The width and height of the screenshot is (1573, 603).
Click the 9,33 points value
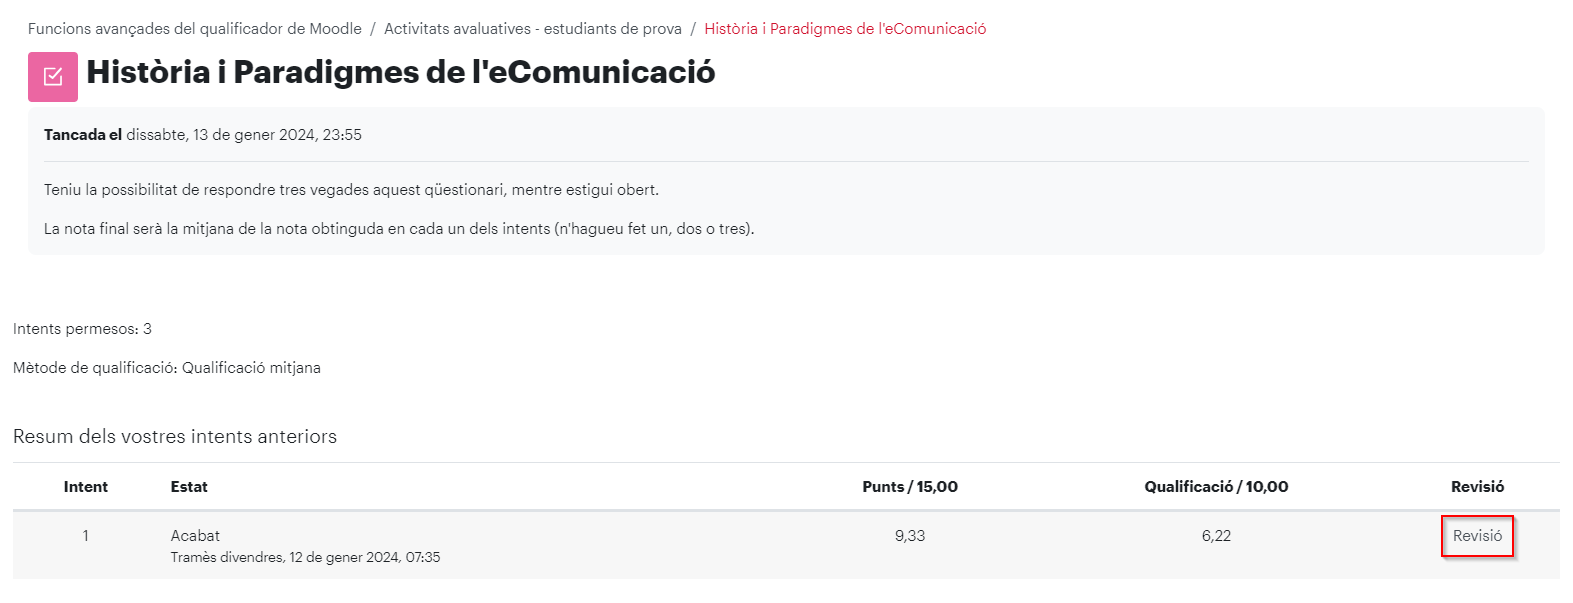(910, 536)
